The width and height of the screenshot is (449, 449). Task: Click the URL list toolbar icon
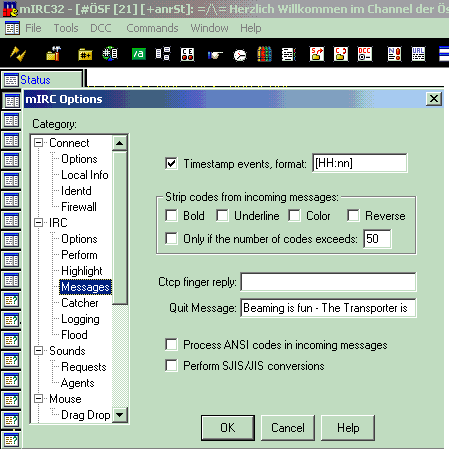pos(418,54)
